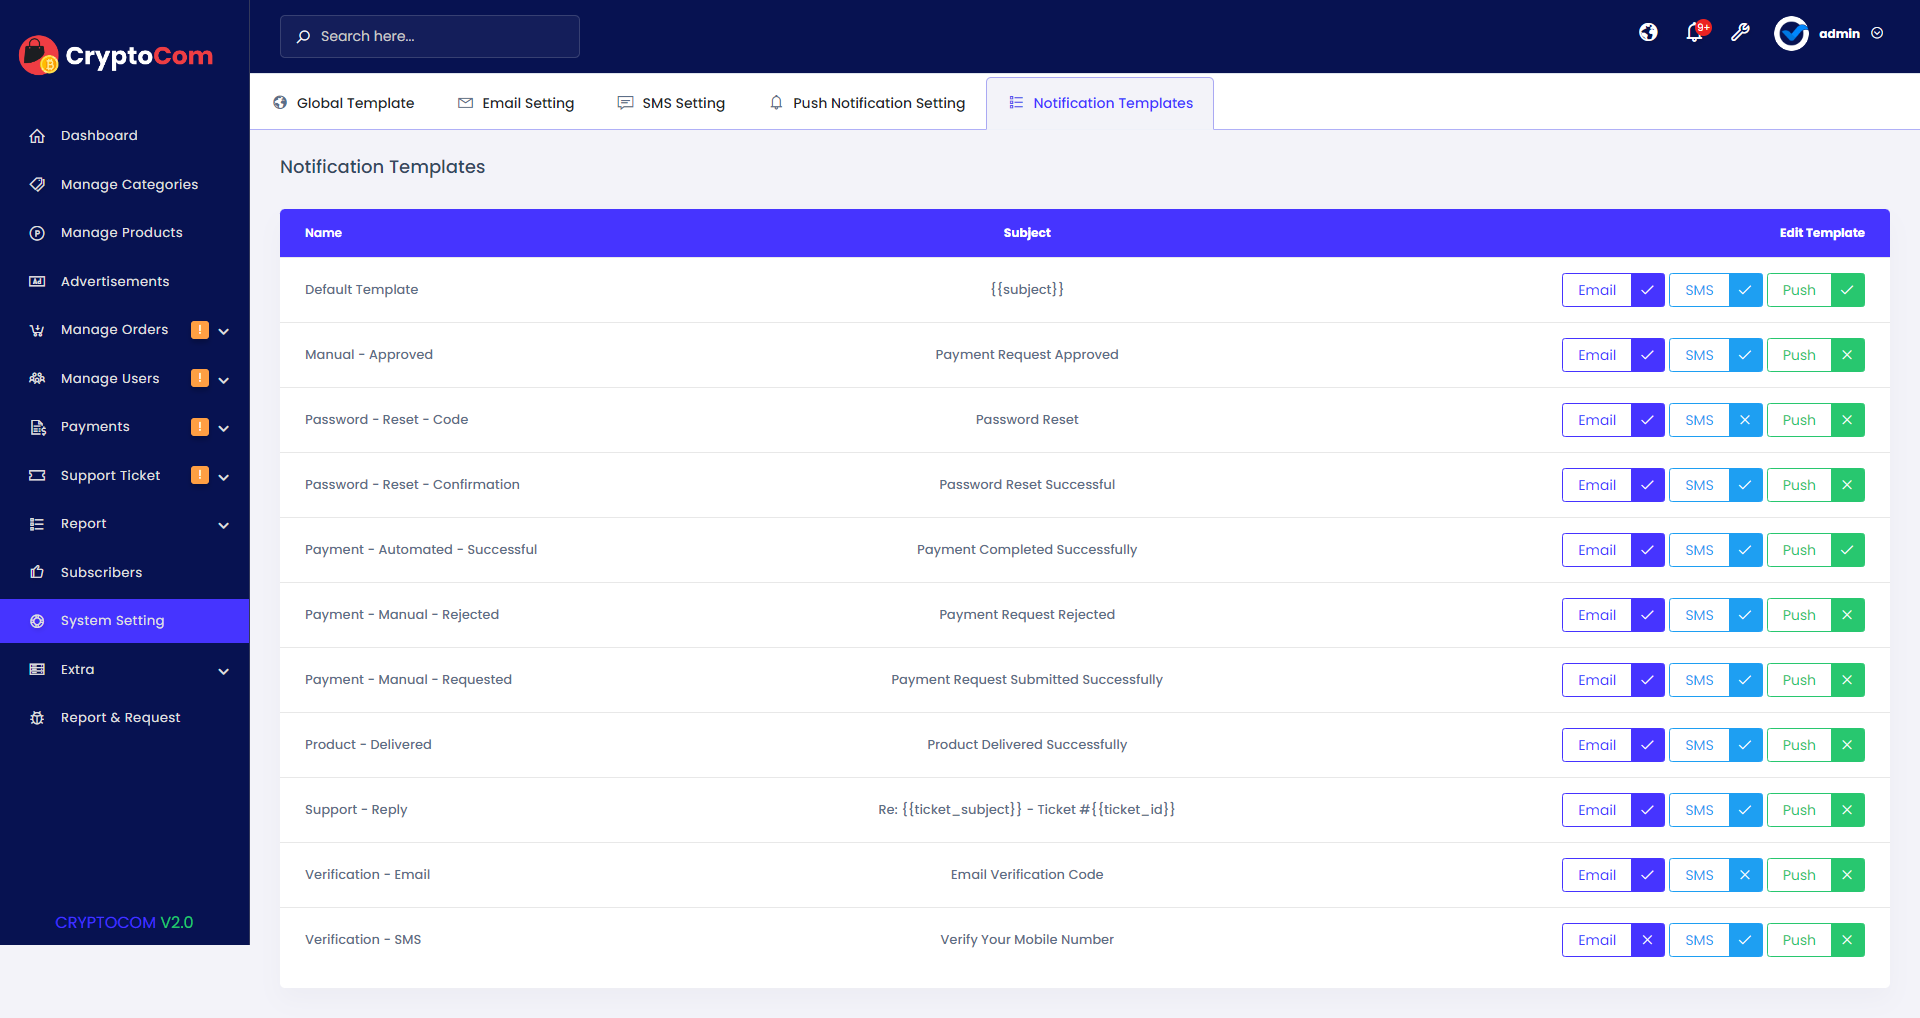This screenshot has width=1920, height=1018.
Task: Toggle SMS status for Payment - Manual - Rejected
Action: coord(1745,615)
